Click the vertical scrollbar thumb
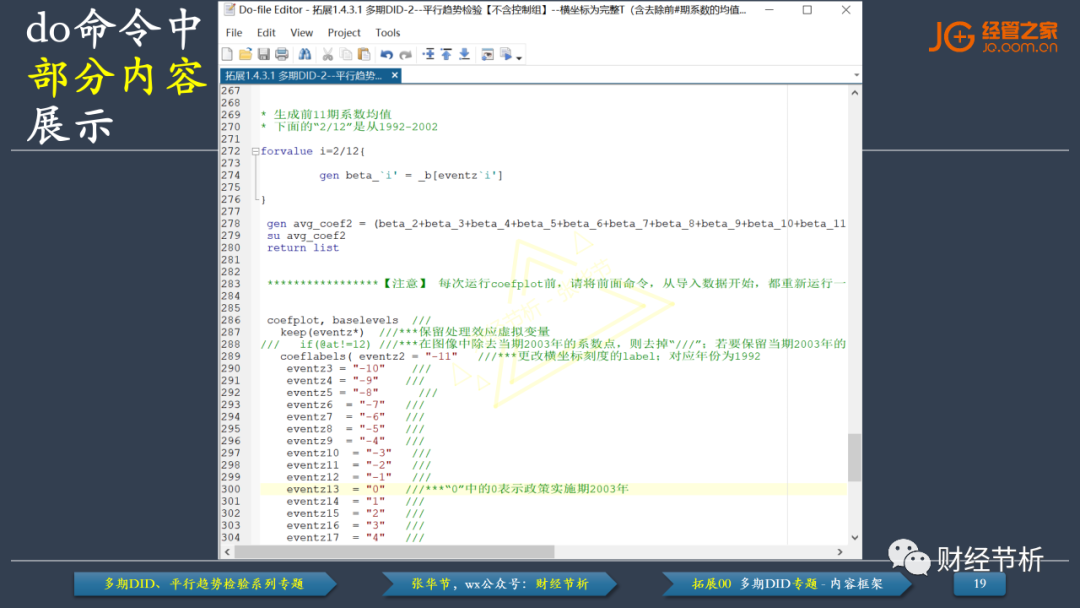The width and height of the screenshot is (1080, 608). coord(854,457)
